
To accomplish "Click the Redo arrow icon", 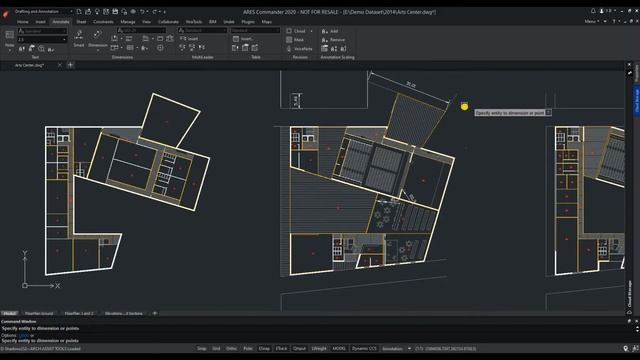I will click(x=155, y=12).
